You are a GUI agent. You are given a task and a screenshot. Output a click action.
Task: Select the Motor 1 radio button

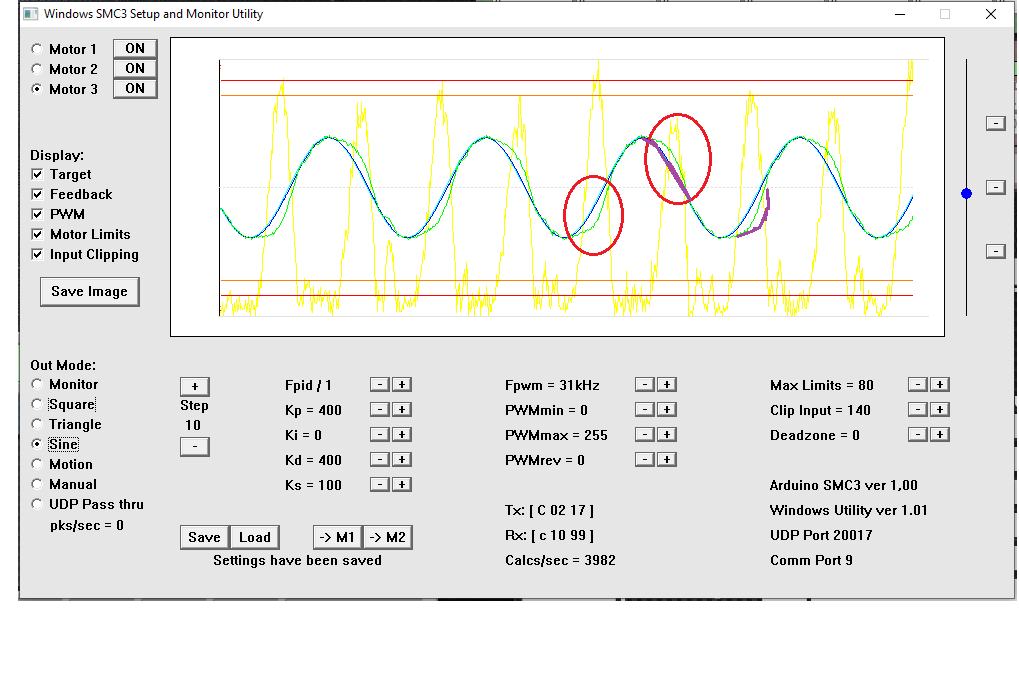click(x=38, y=49)
